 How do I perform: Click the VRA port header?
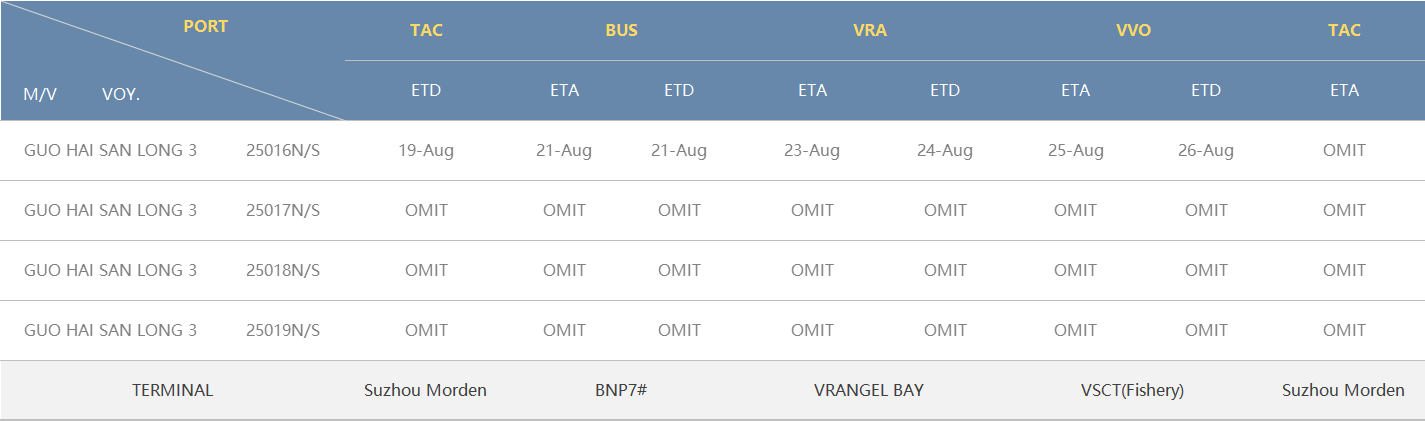(870, 30)
